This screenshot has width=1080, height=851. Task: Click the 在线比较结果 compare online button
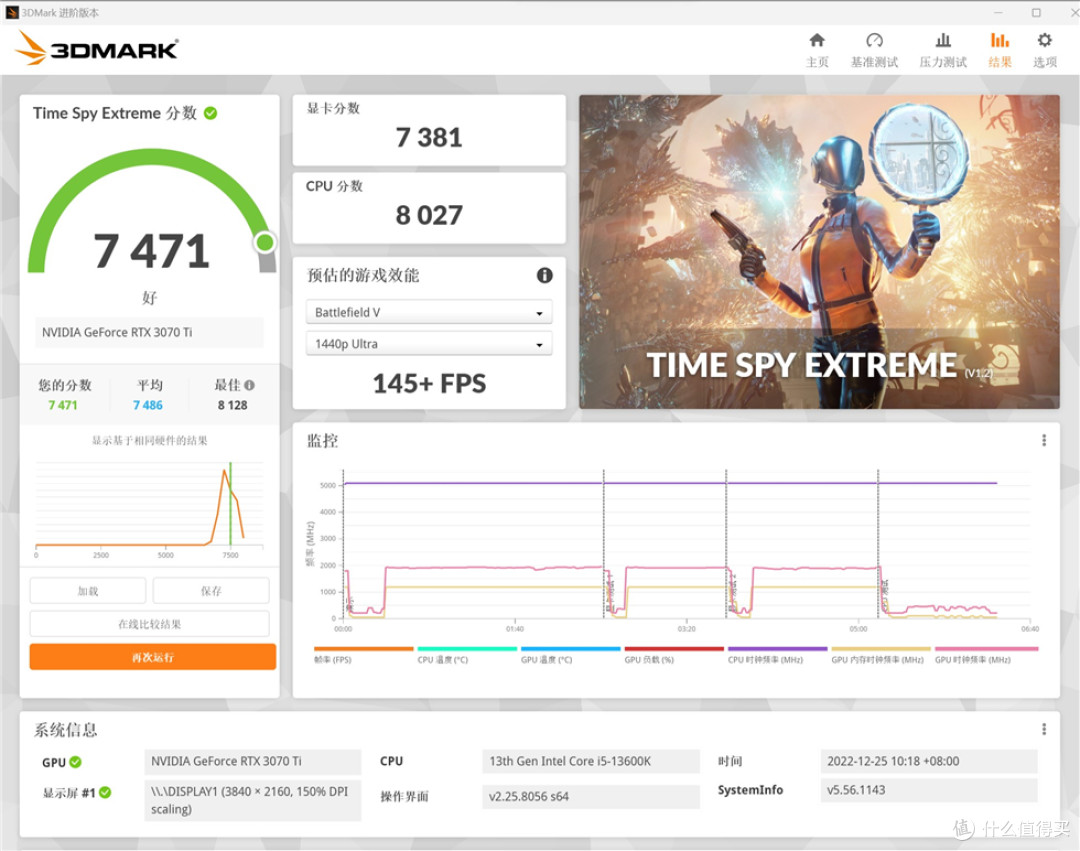coord(149,623)
